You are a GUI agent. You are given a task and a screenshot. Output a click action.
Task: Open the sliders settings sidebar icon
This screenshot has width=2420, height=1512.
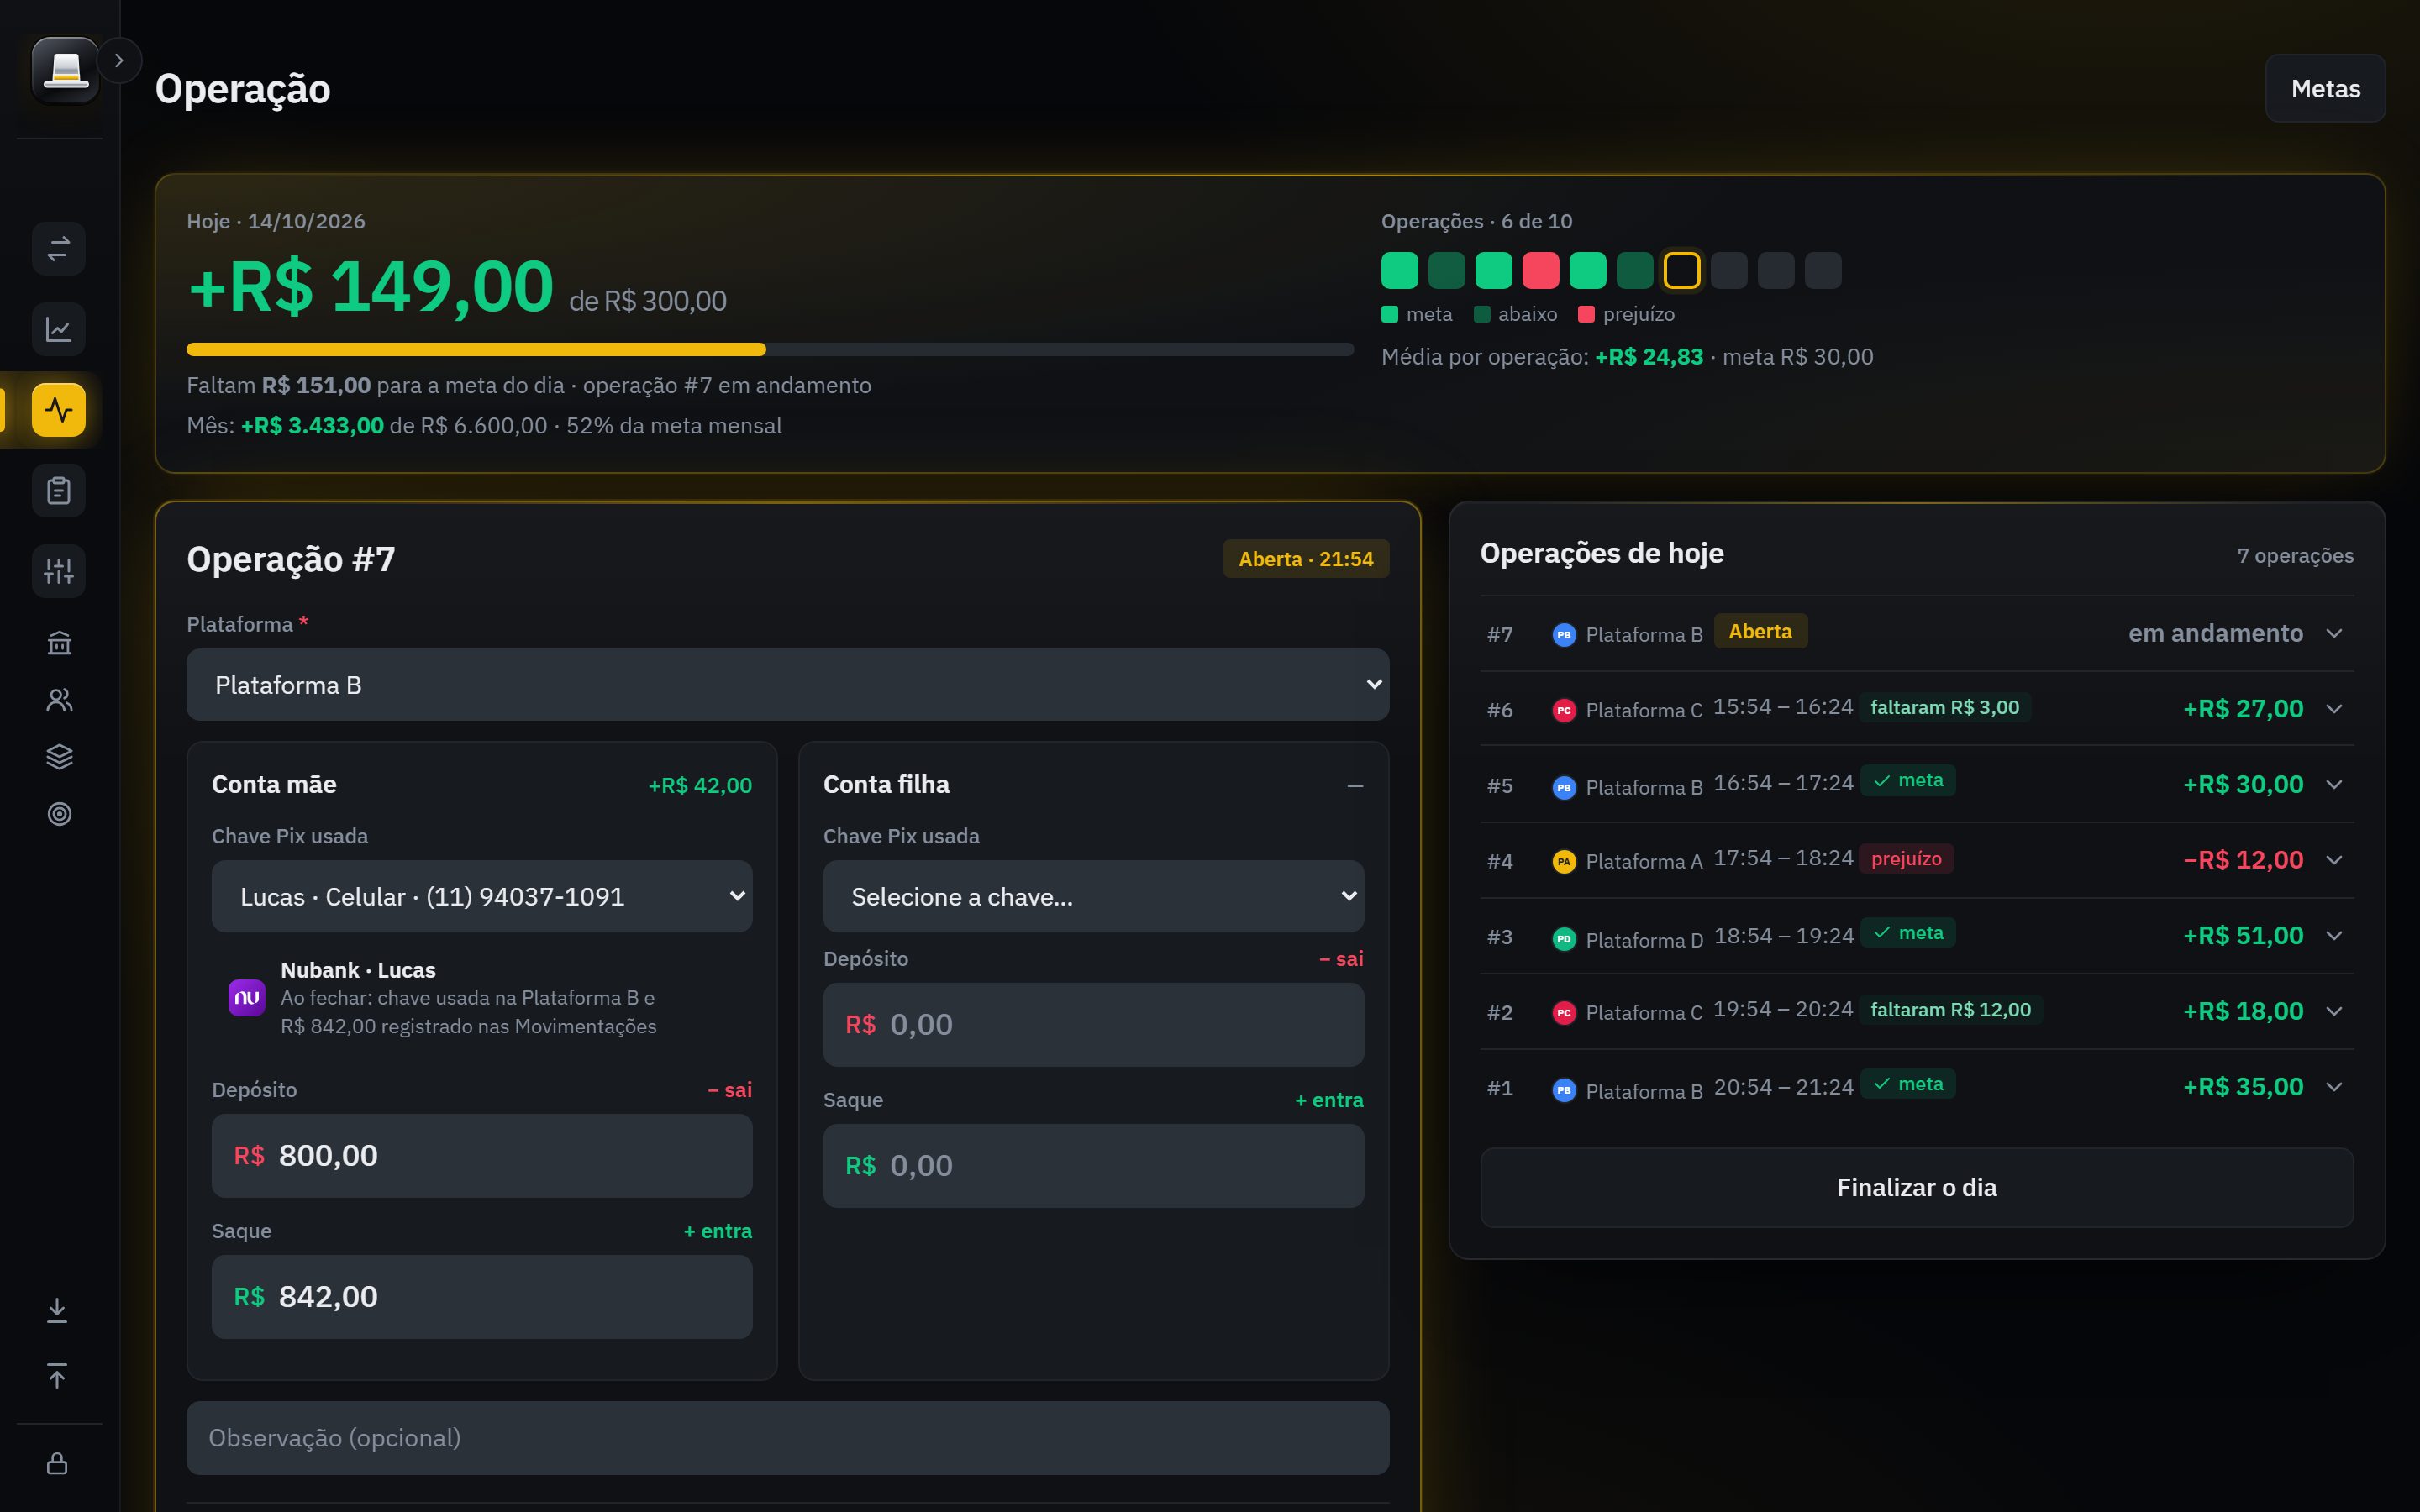point(59,571)
